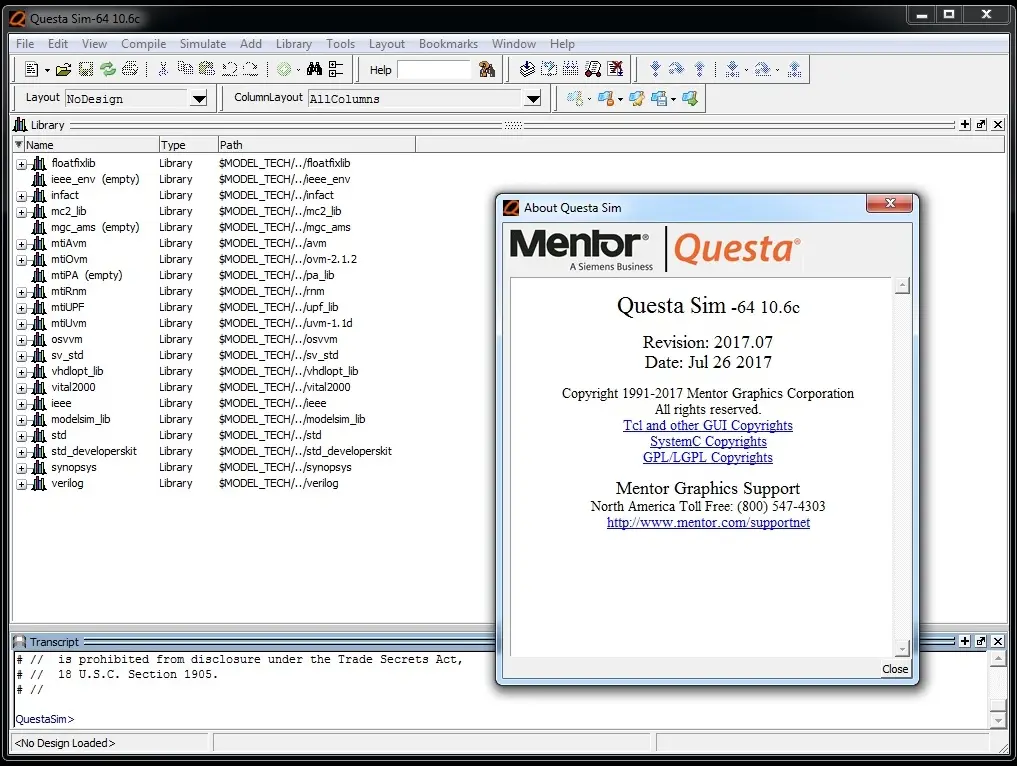This screenshot has height=766, width=1017.
Task: Click the Step Out up-arrow icon
Action: click(699, 69)
